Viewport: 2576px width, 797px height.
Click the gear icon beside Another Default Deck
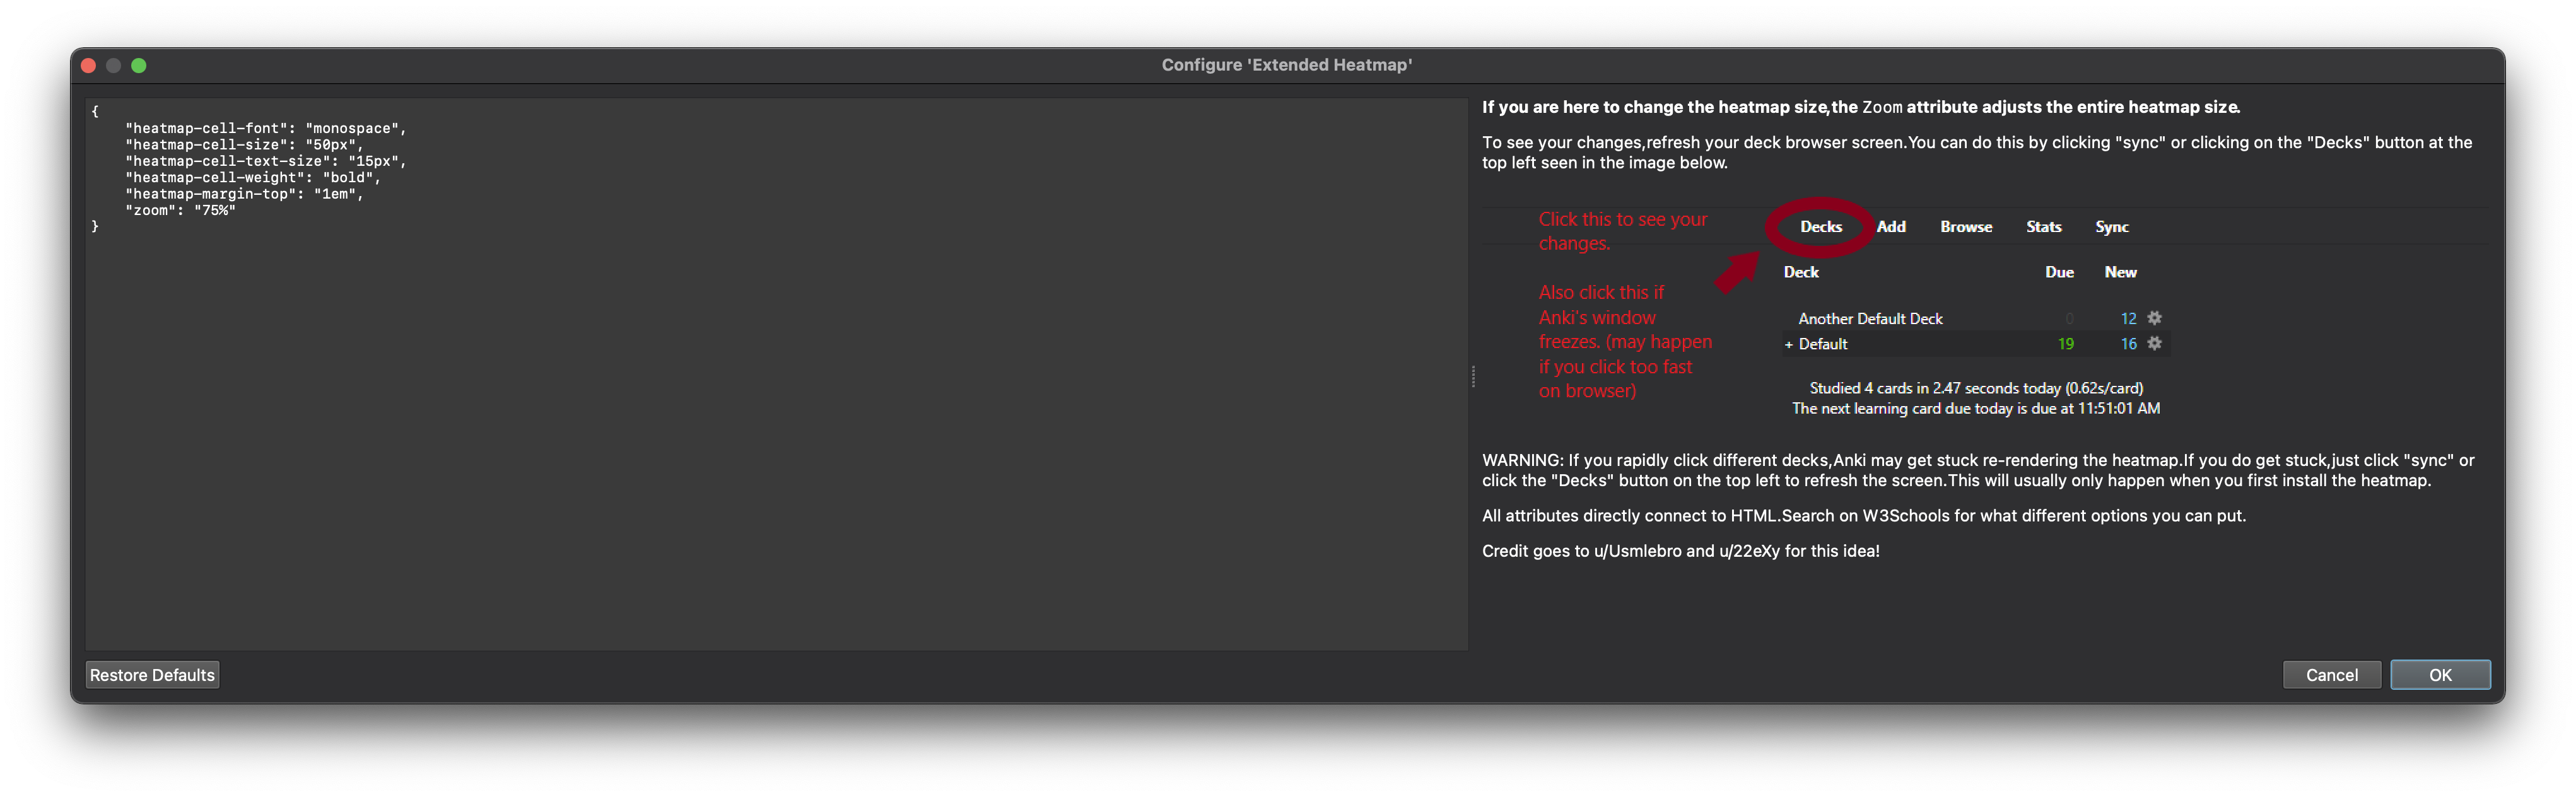click(x=2155, y=318)
